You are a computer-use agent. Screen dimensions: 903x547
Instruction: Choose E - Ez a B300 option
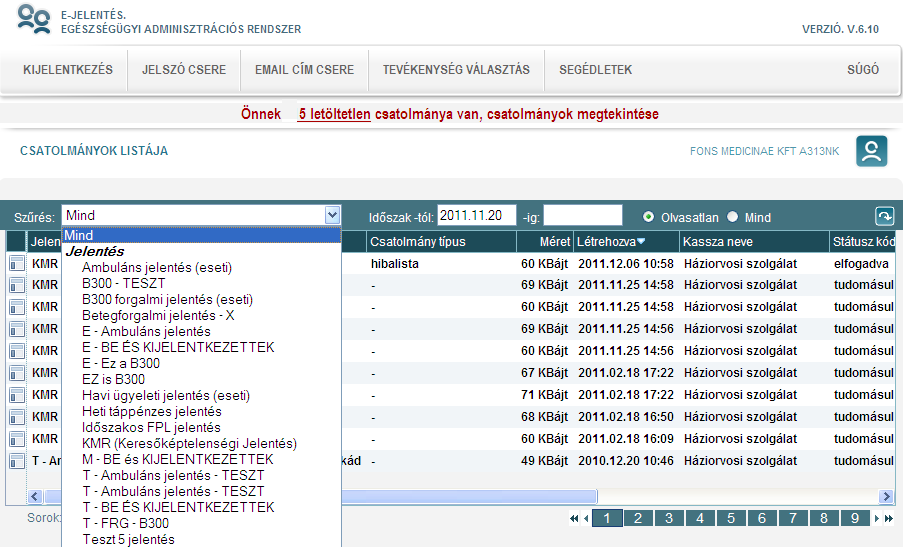click(121, 363)
